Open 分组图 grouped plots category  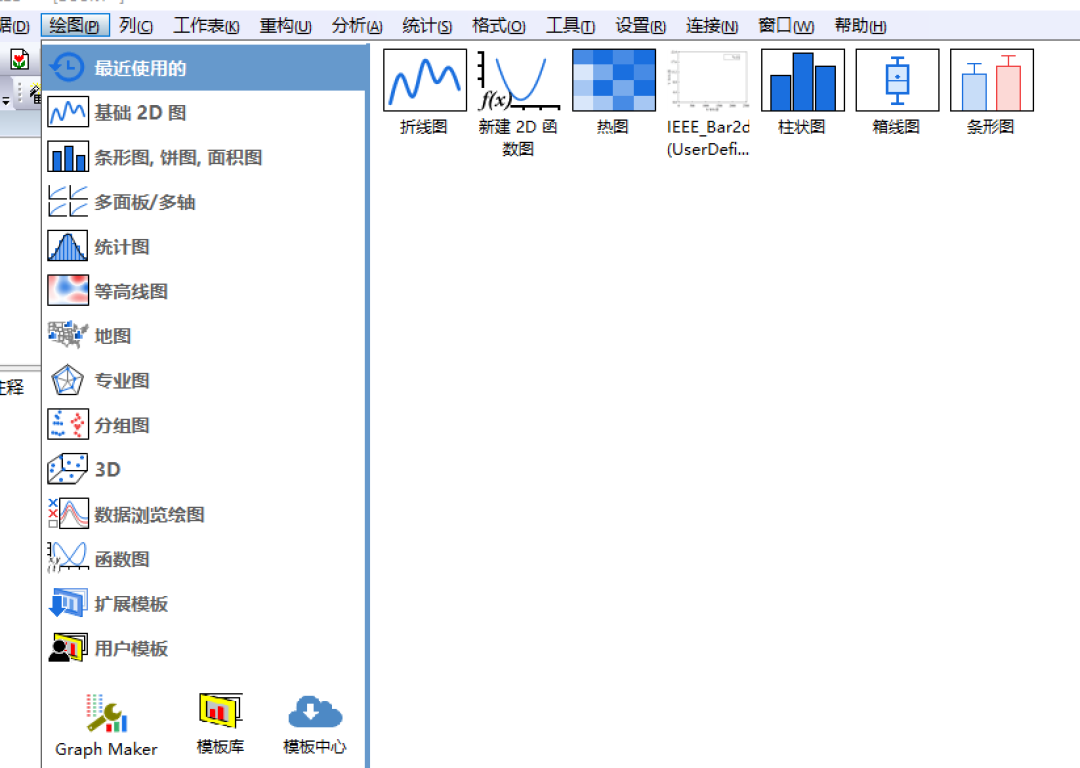coord(204,425)
